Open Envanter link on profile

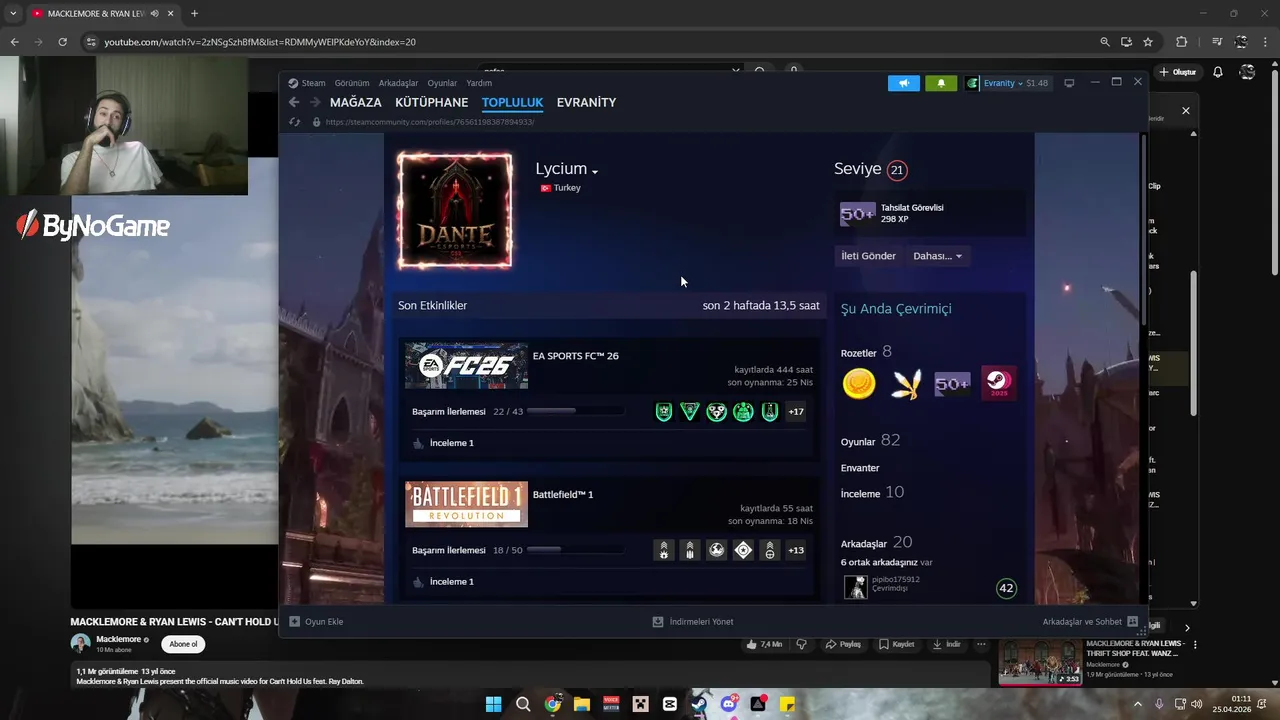tap(860, 468)
